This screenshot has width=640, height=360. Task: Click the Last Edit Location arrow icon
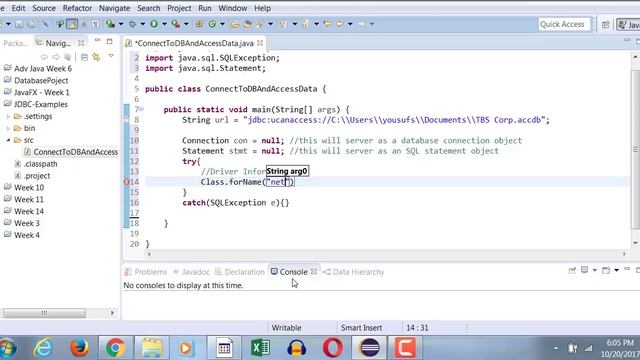point(327,24)
